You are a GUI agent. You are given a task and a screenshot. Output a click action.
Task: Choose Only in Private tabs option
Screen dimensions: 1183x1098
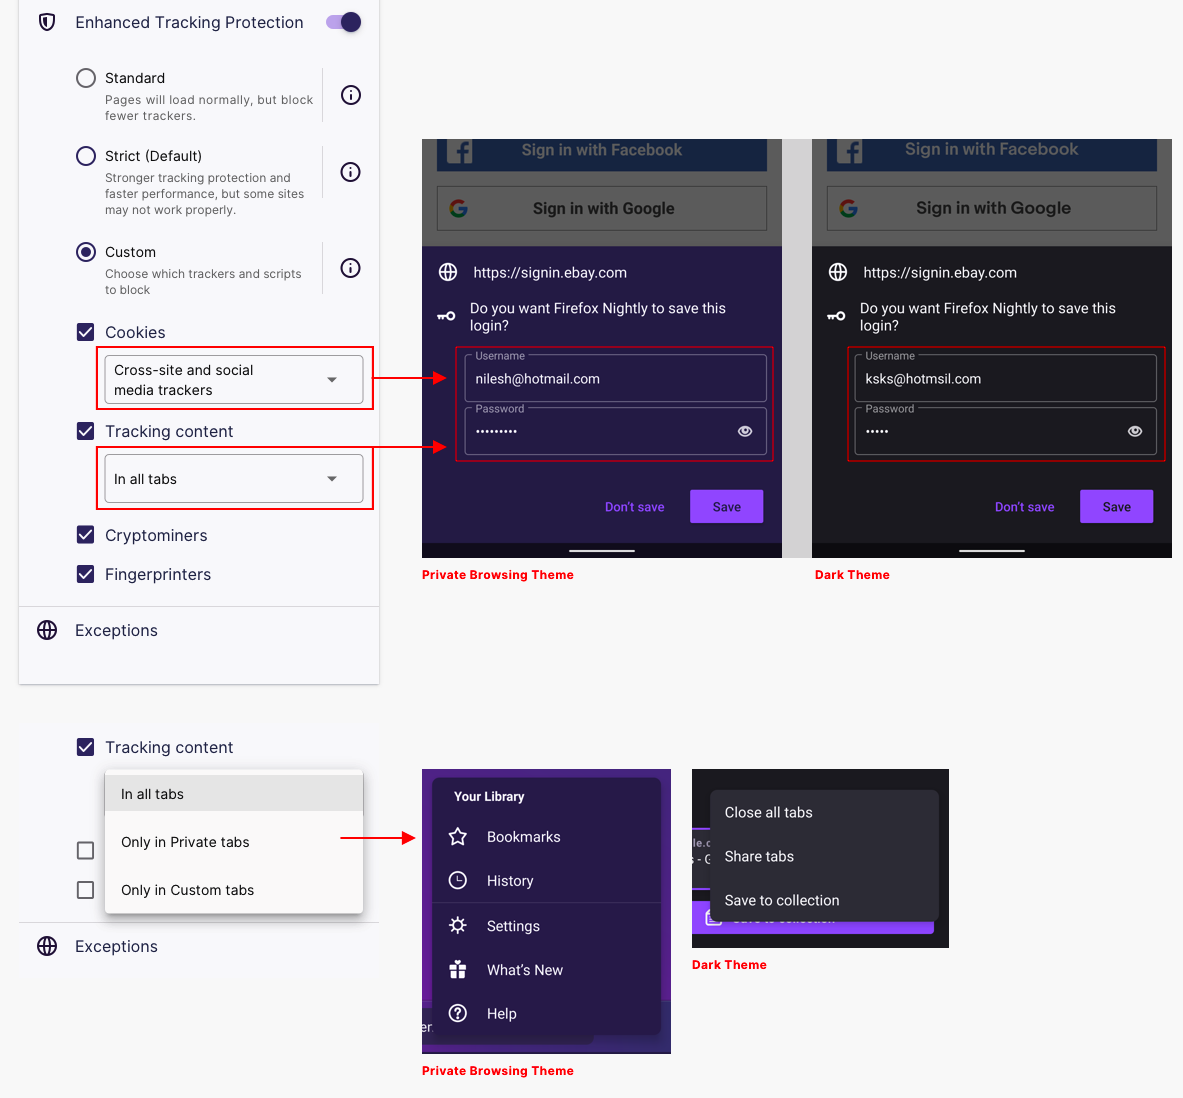234,842
